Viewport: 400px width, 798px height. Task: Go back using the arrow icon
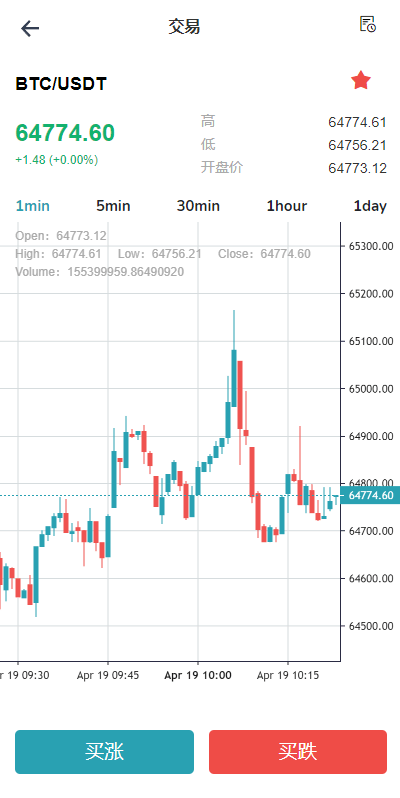point(30,28)
